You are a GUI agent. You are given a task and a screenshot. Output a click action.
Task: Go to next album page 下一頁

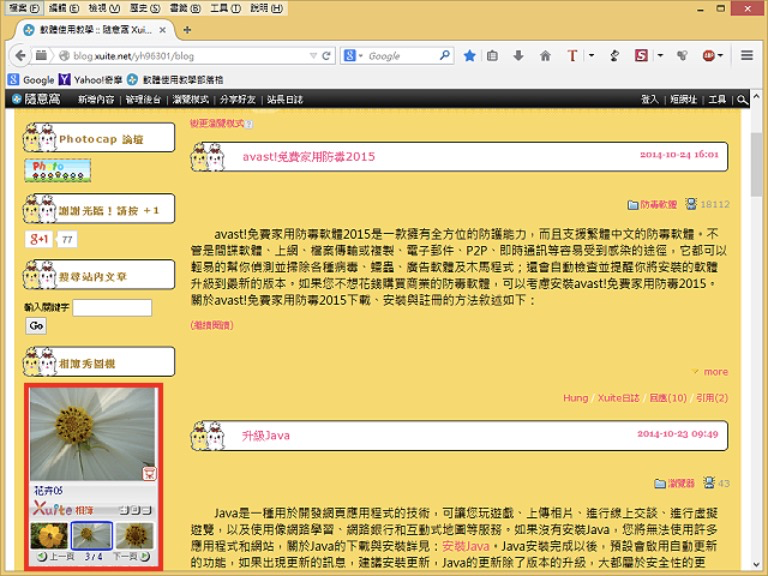coord(131,556)
